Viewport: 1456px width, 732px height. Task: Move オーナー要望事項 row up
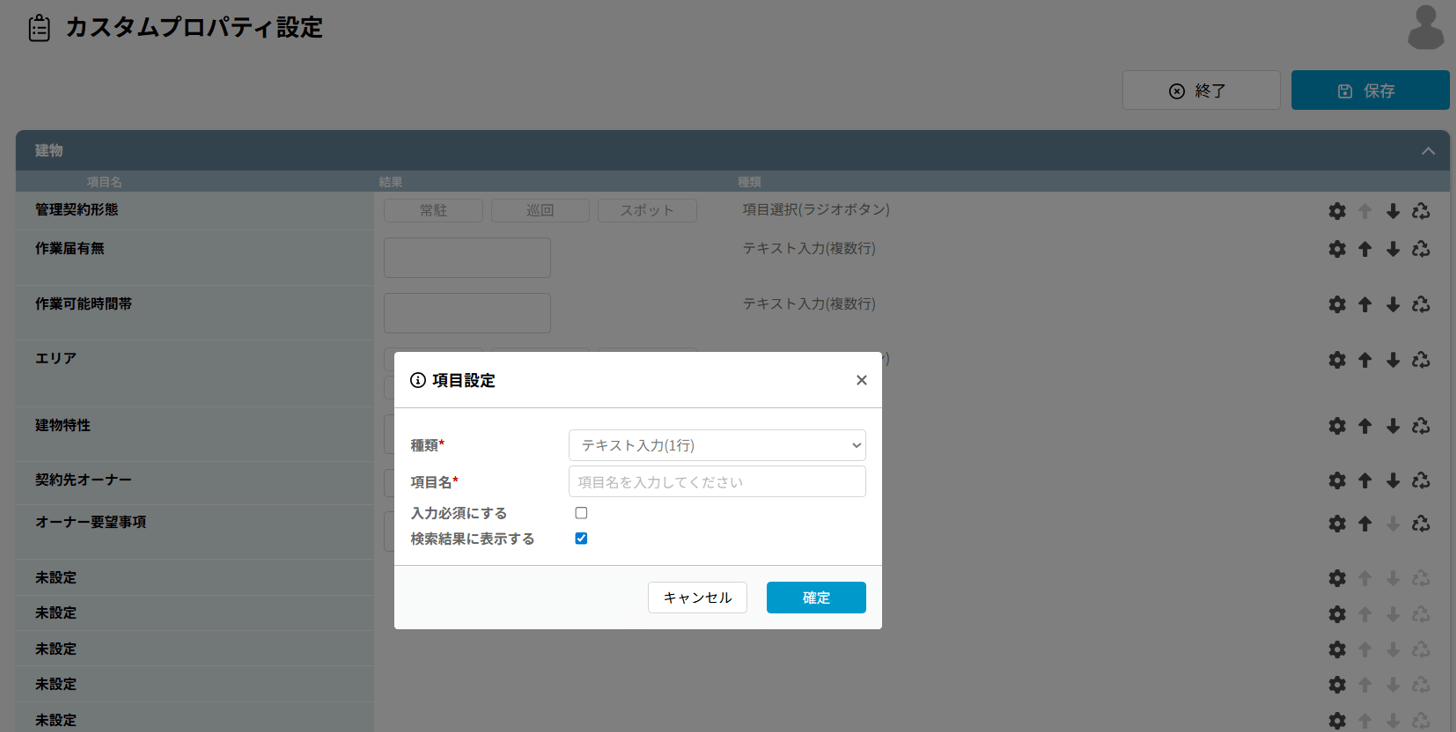(1365, 523)
